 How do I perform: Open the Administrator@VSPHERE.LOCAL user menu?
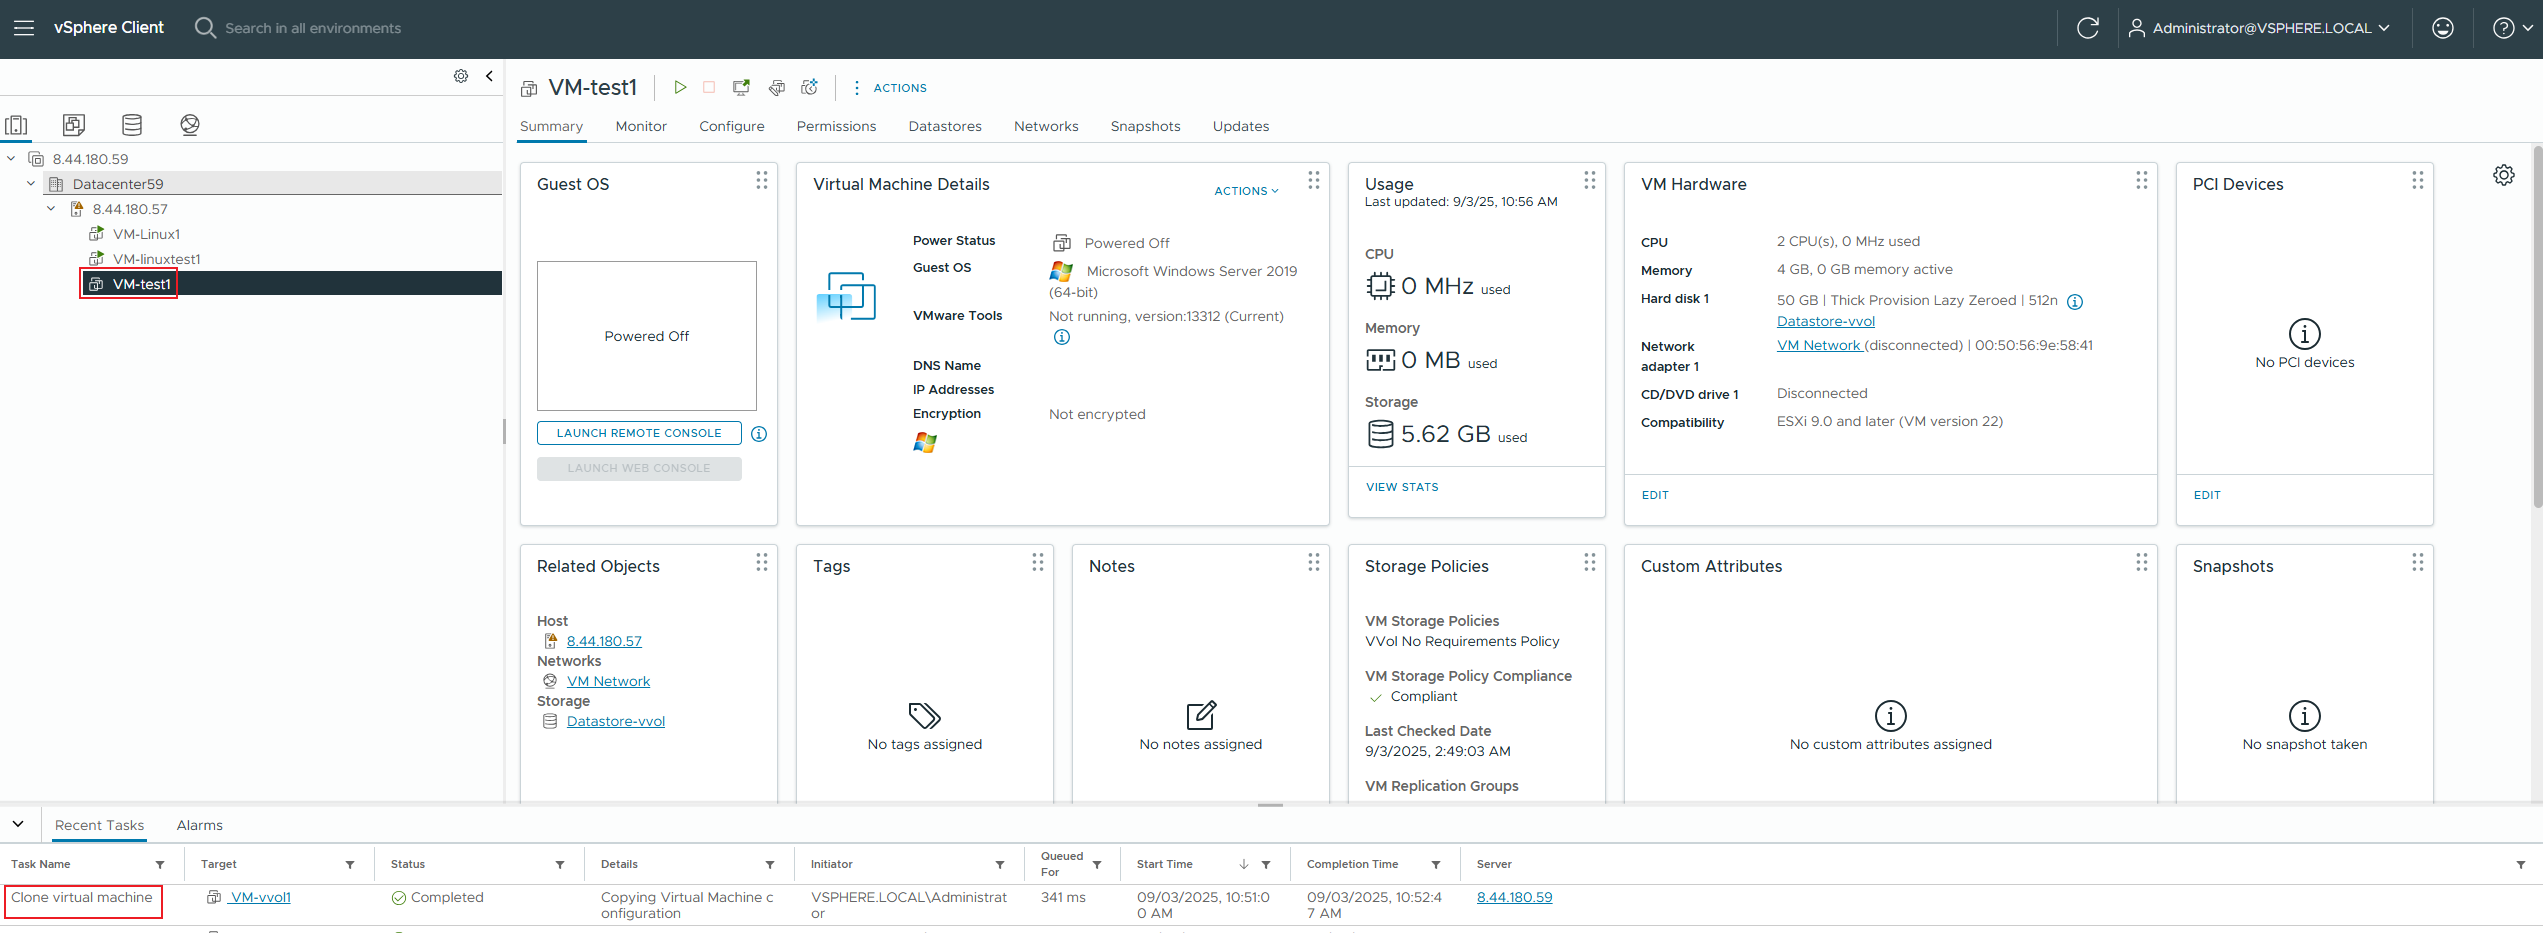[2259, 28]
